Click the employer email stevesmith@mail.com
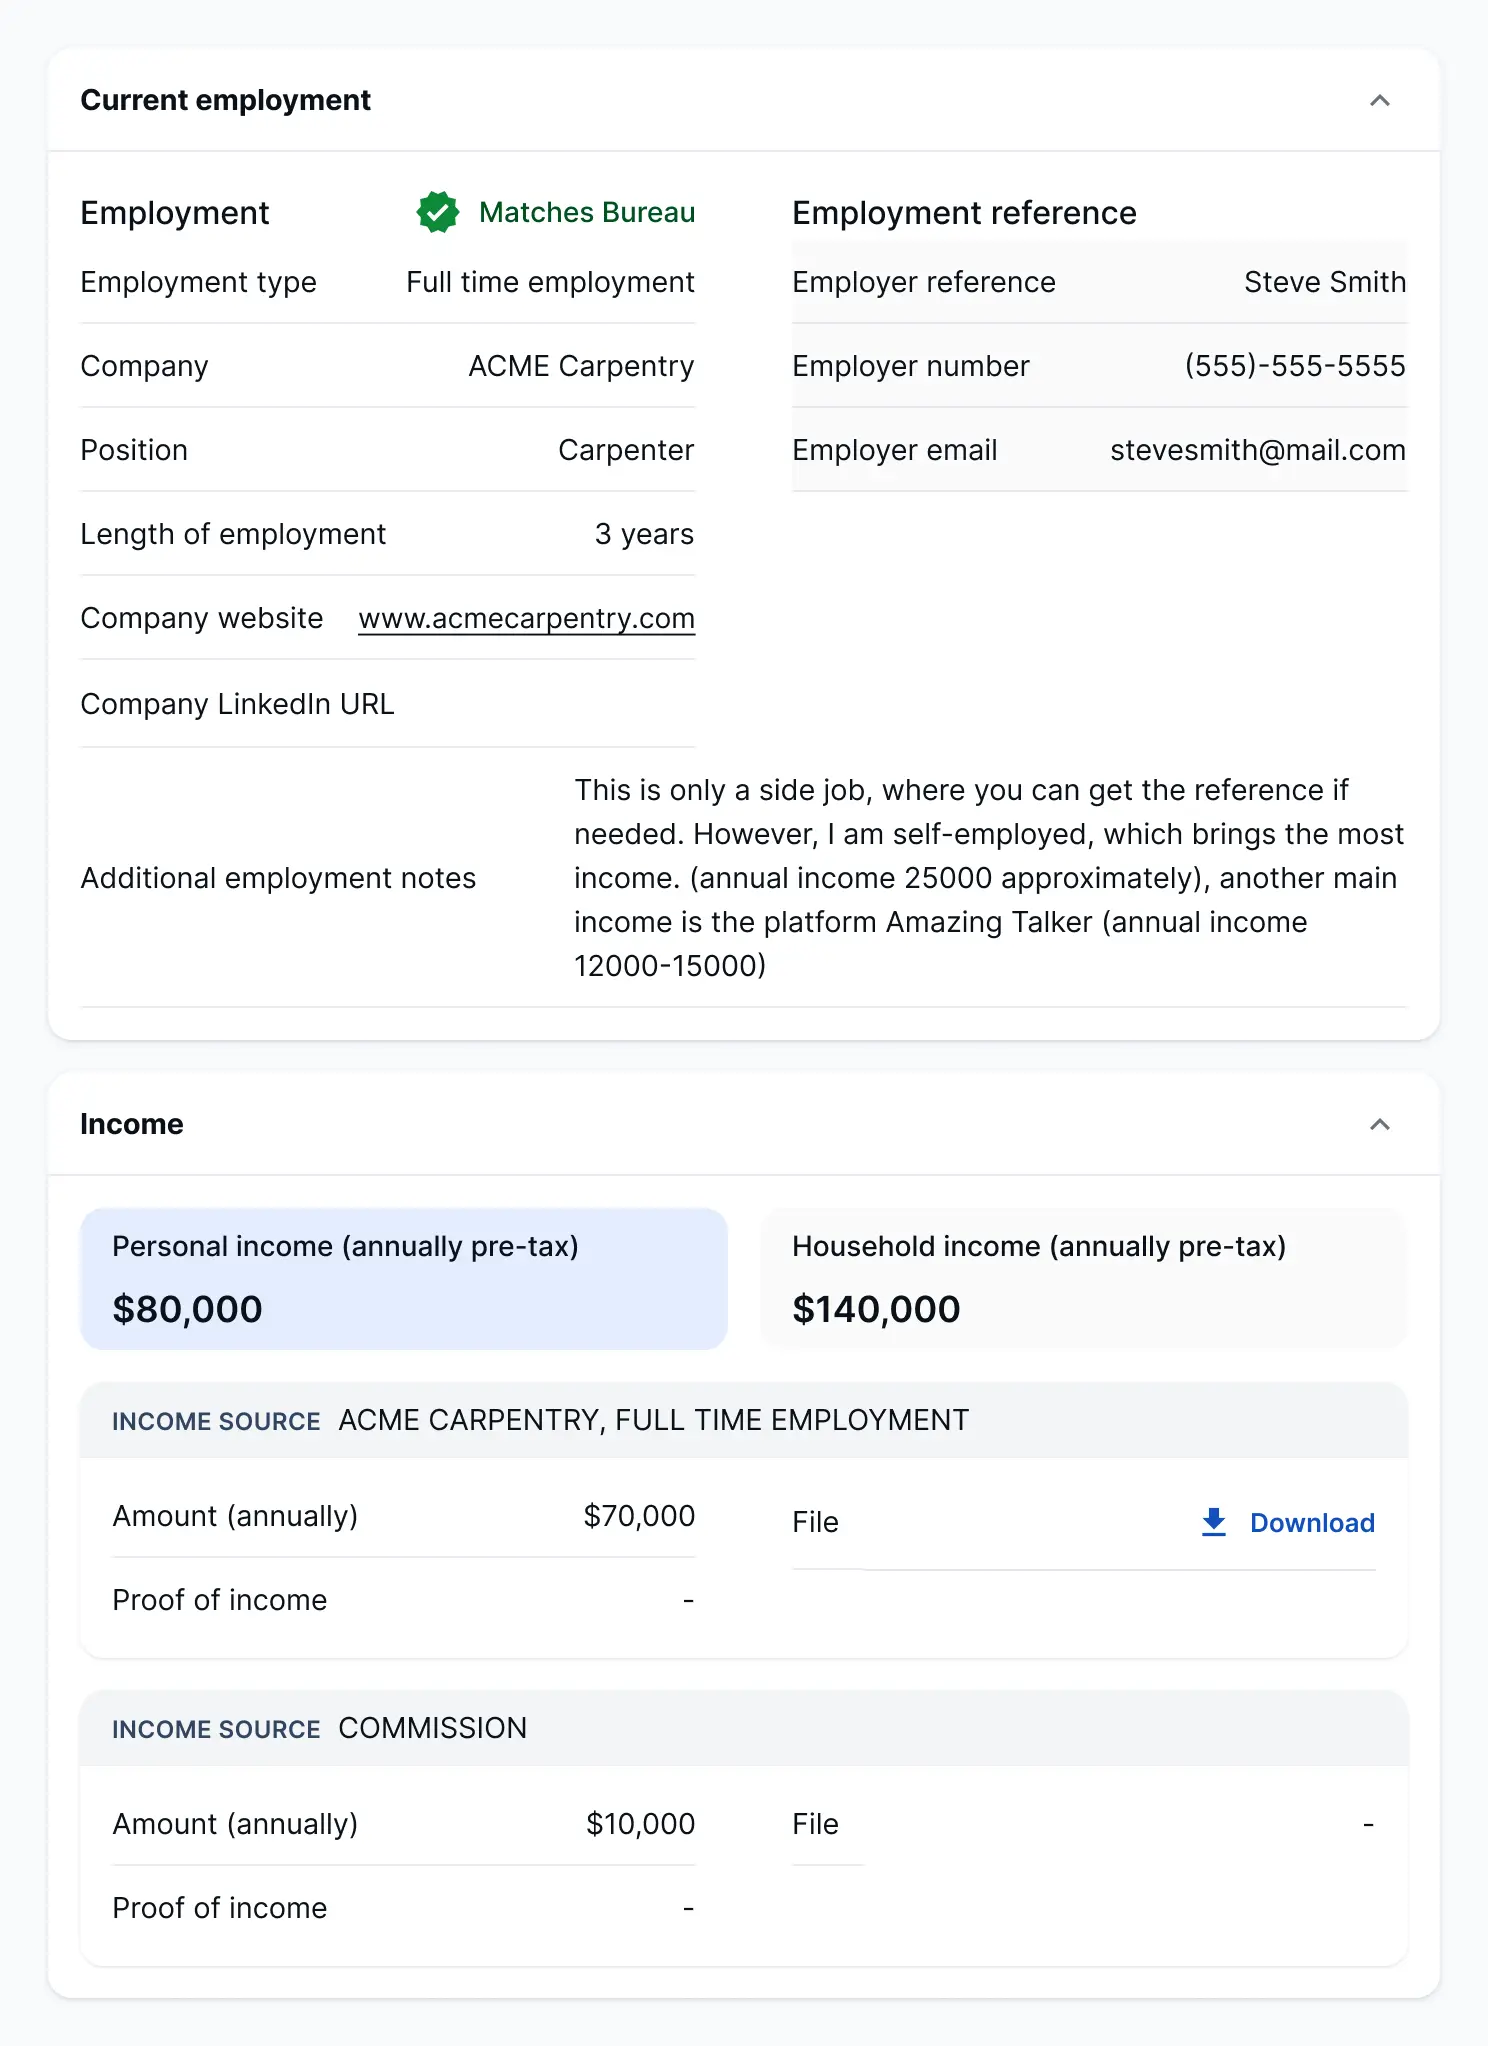Viewport: 1488px width, 2046px height. coord(1257,451)
